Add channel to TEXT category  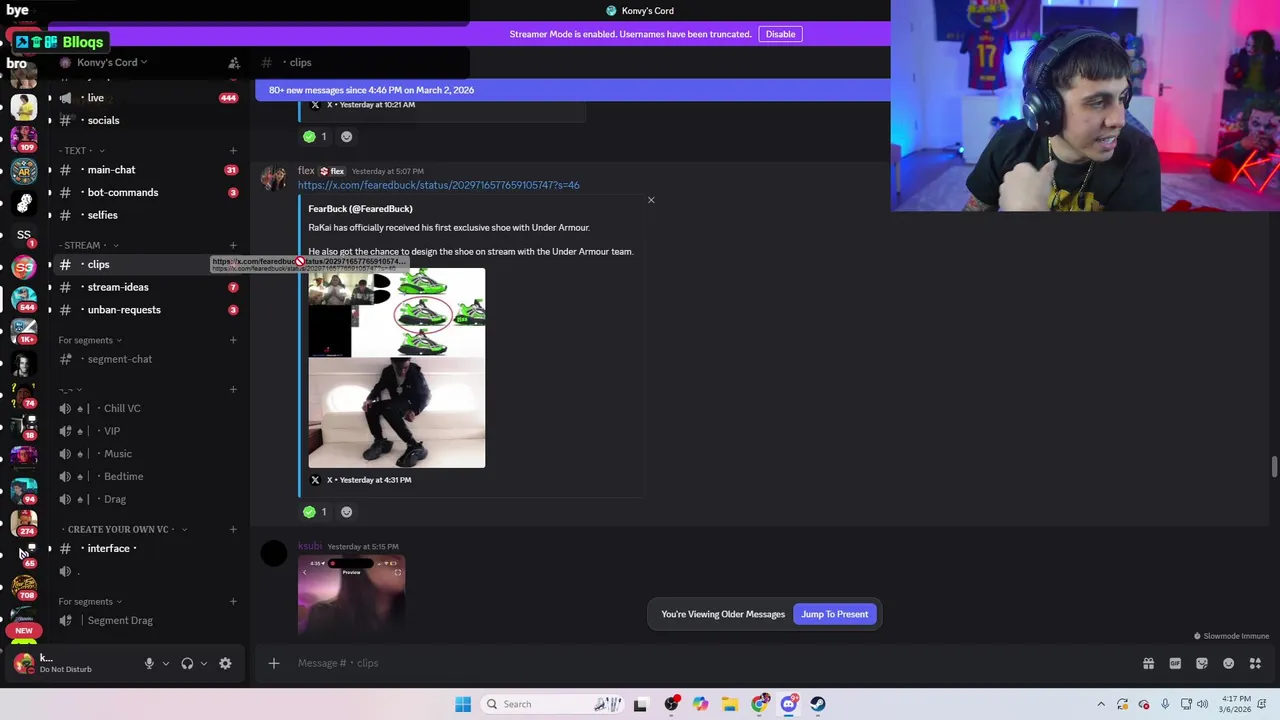[x=233, y=151]
